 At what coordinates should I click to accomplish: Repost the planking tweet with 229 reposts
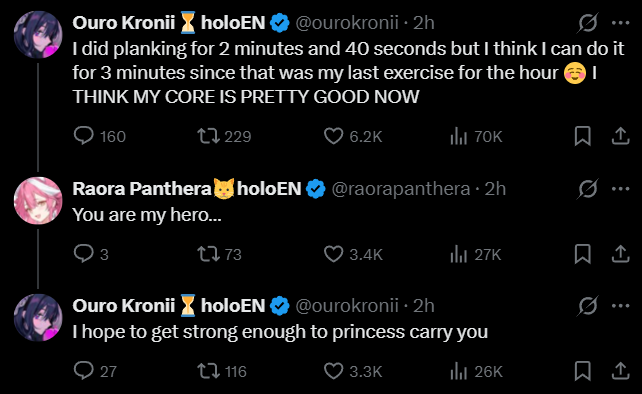point(209,136)
